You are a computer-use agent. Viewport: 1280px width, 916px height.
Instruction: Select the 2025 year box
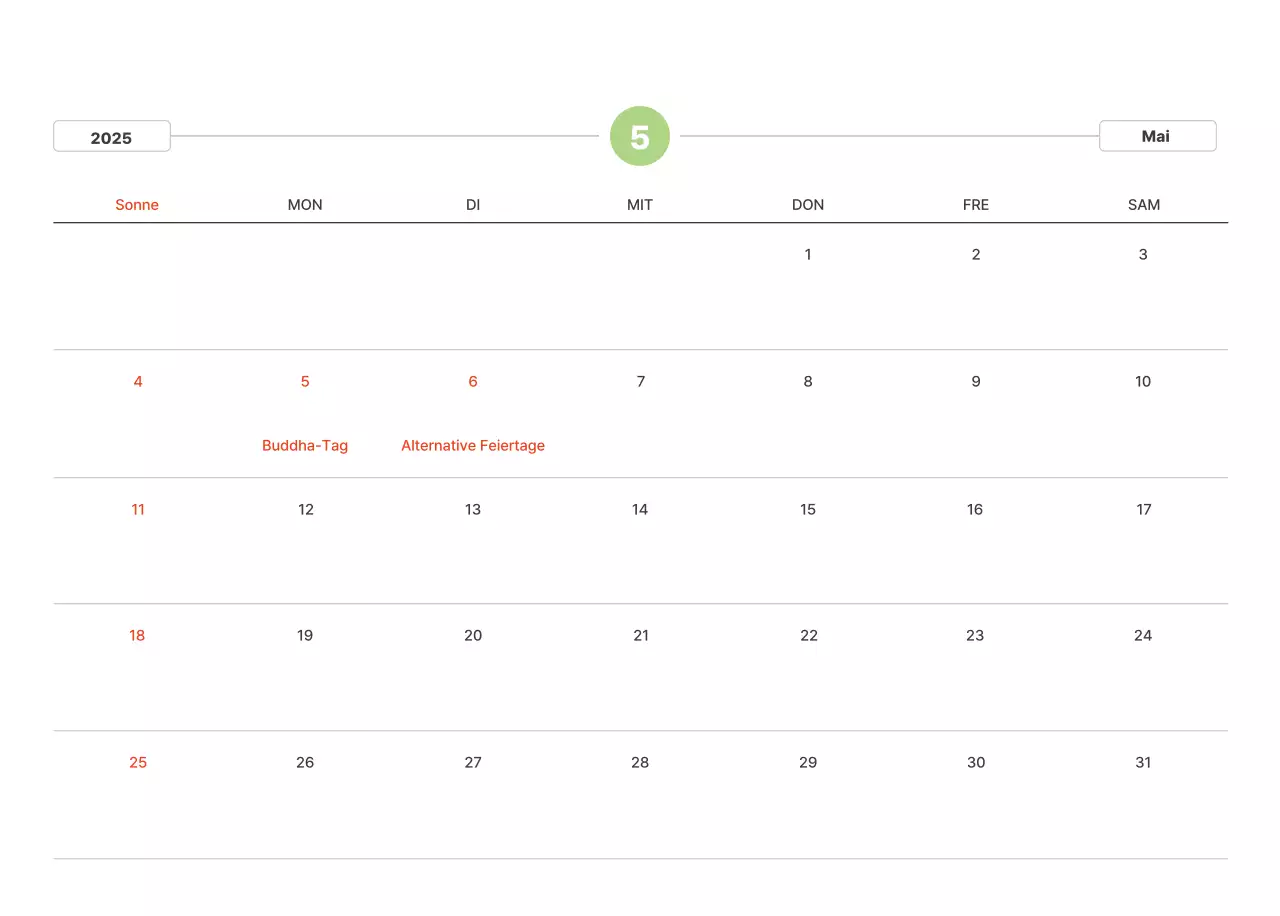click(112, 137)
